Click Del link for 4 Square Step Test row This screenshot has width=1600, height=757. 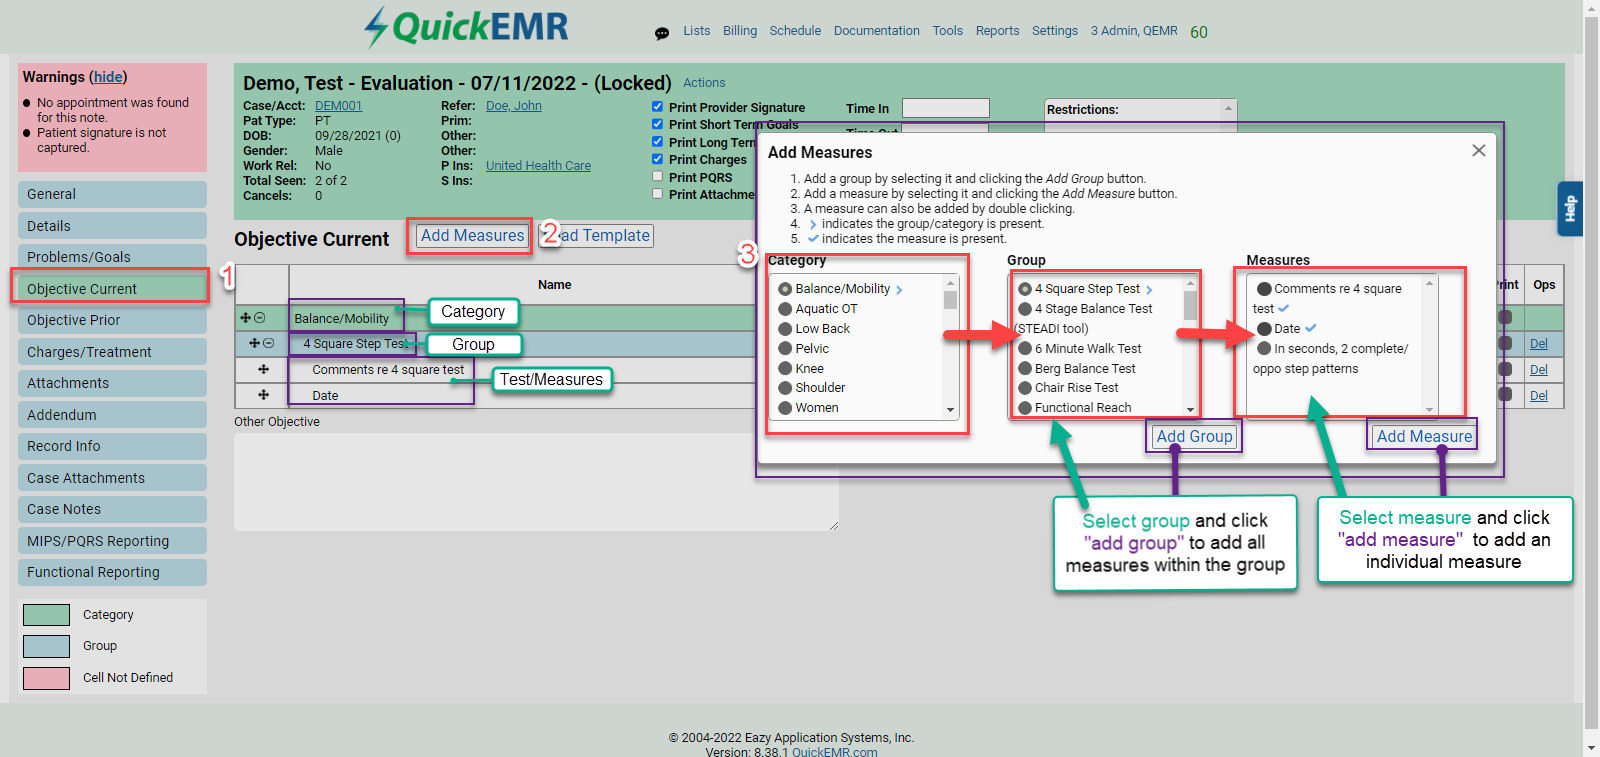[1539, 344]
